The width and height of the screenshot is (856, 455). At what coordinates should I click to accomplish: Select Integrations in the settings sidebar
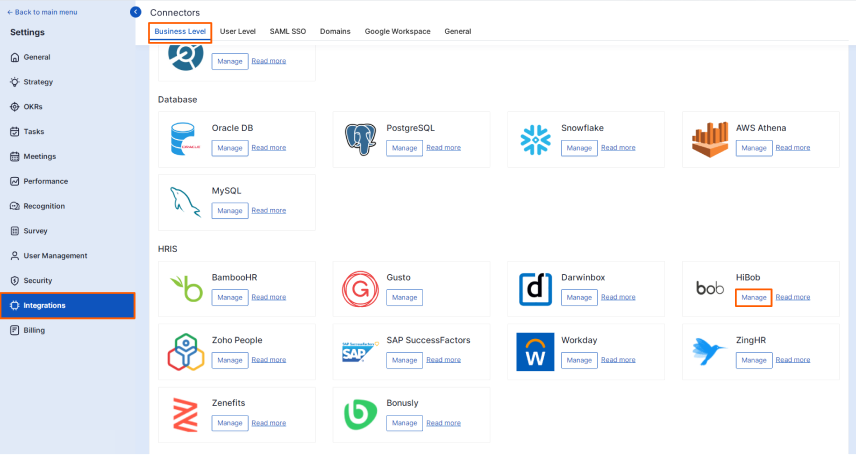68,306
